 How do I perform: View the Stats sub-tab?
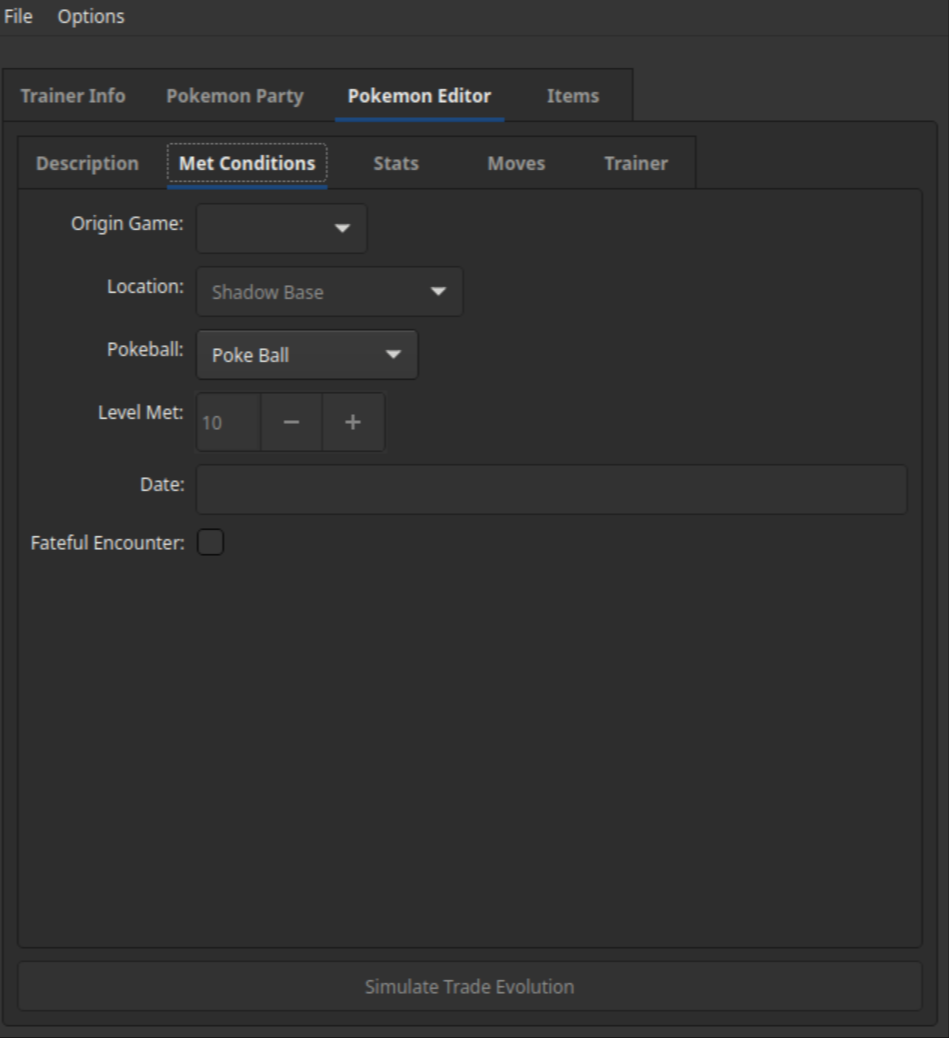point(396,163)
